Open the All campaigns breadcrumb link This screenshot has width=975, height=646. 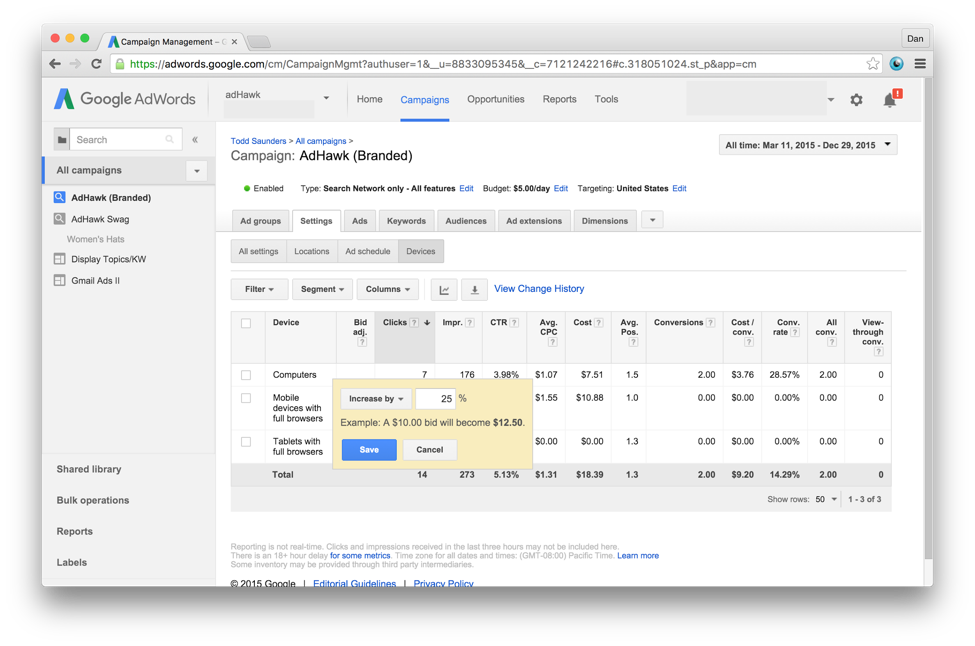(321, 141)
